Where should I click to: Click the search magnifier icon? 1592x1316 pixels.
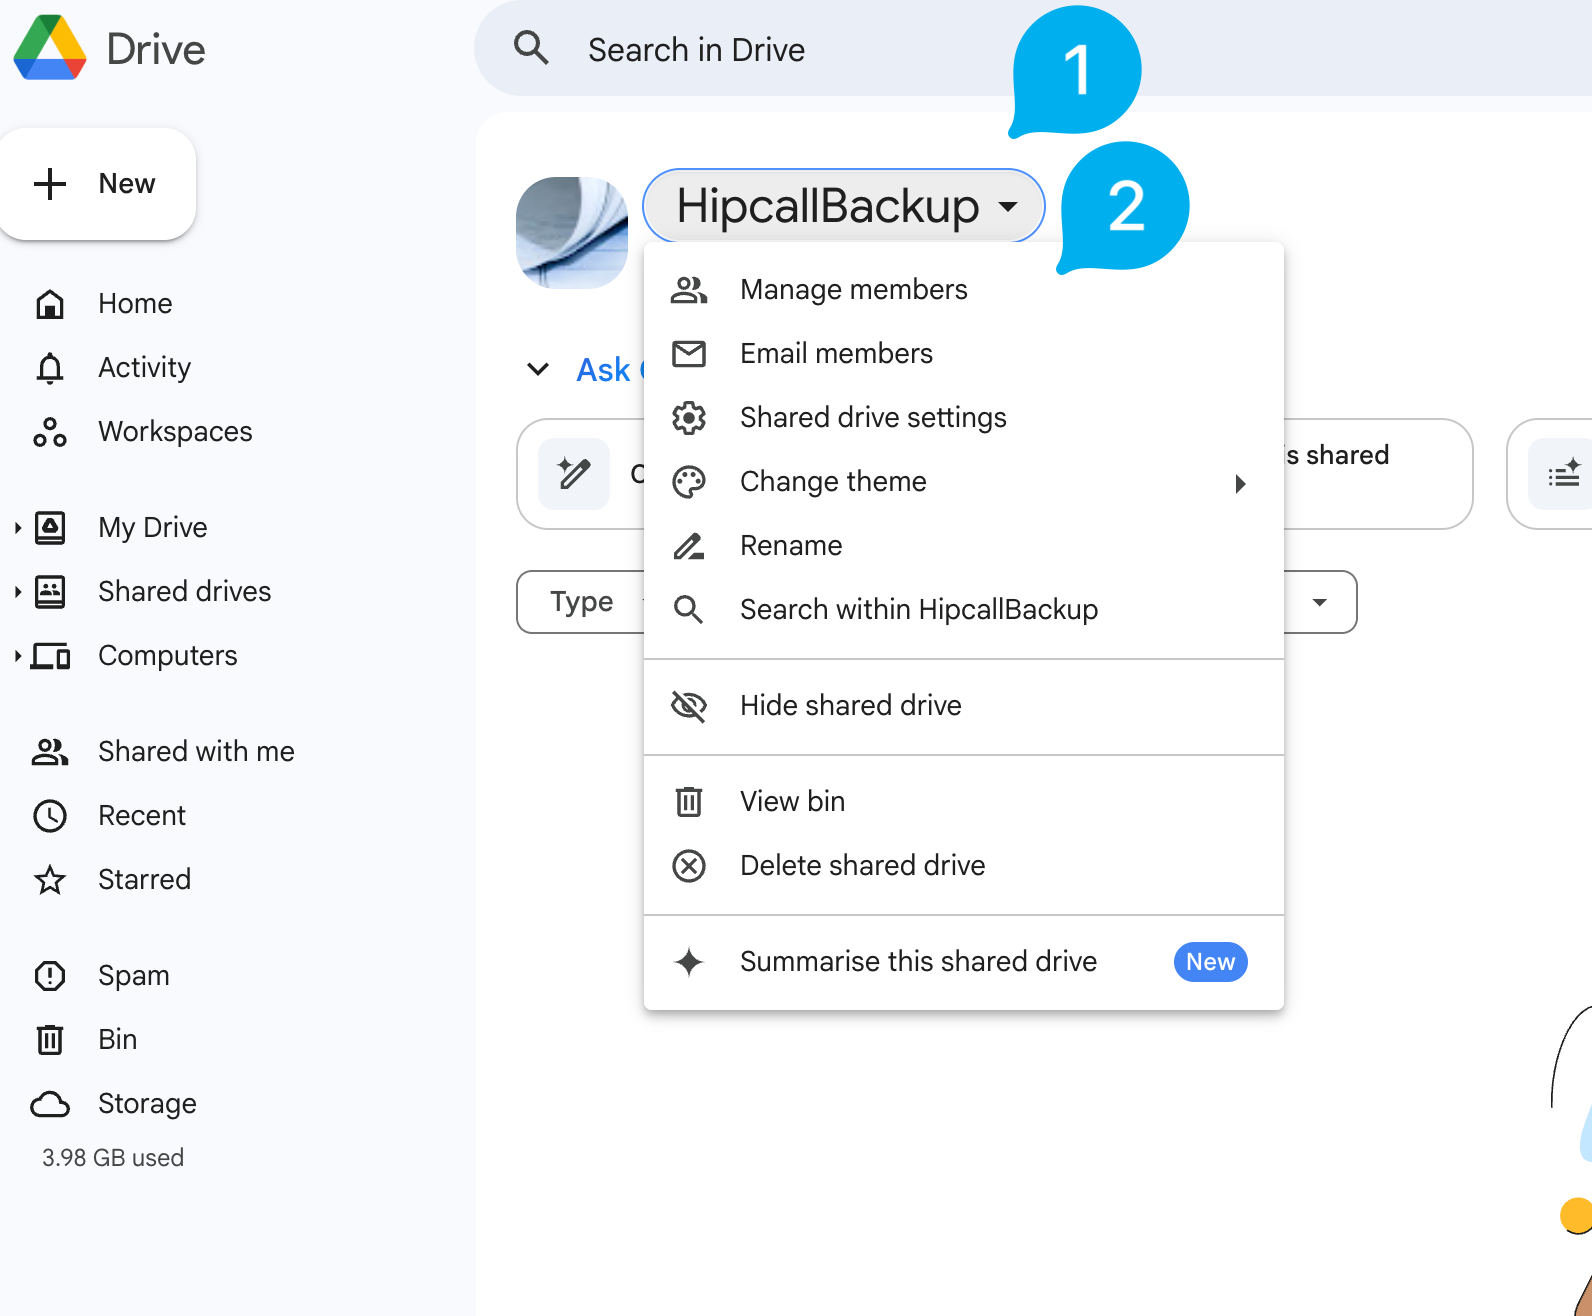(x=531, y=48)
